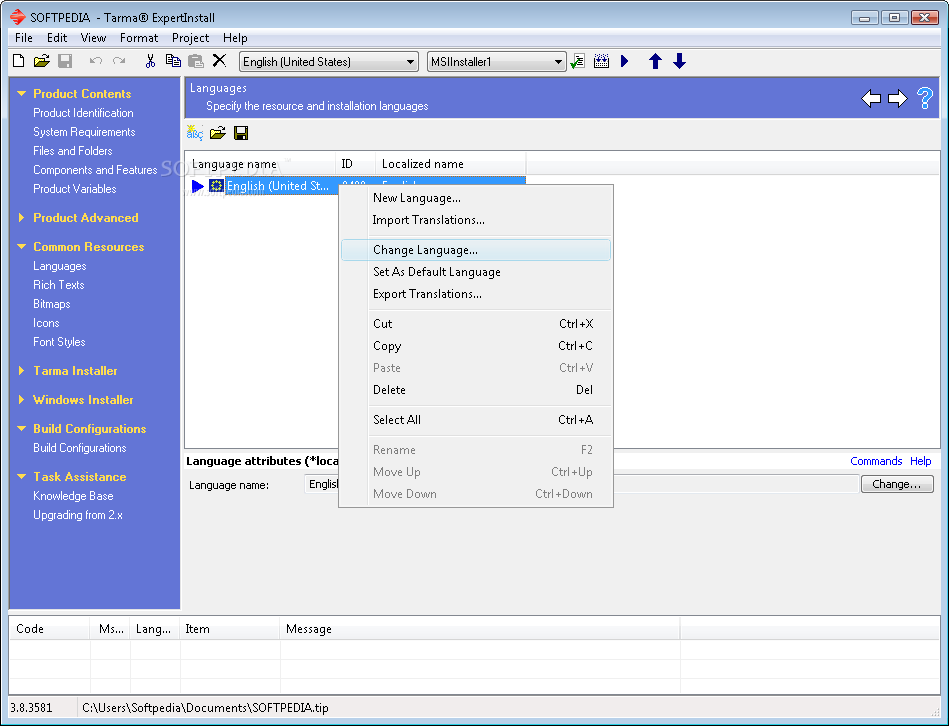Click the Undo arrow icon
The image size is (949, 726).
tap(96, 61)
